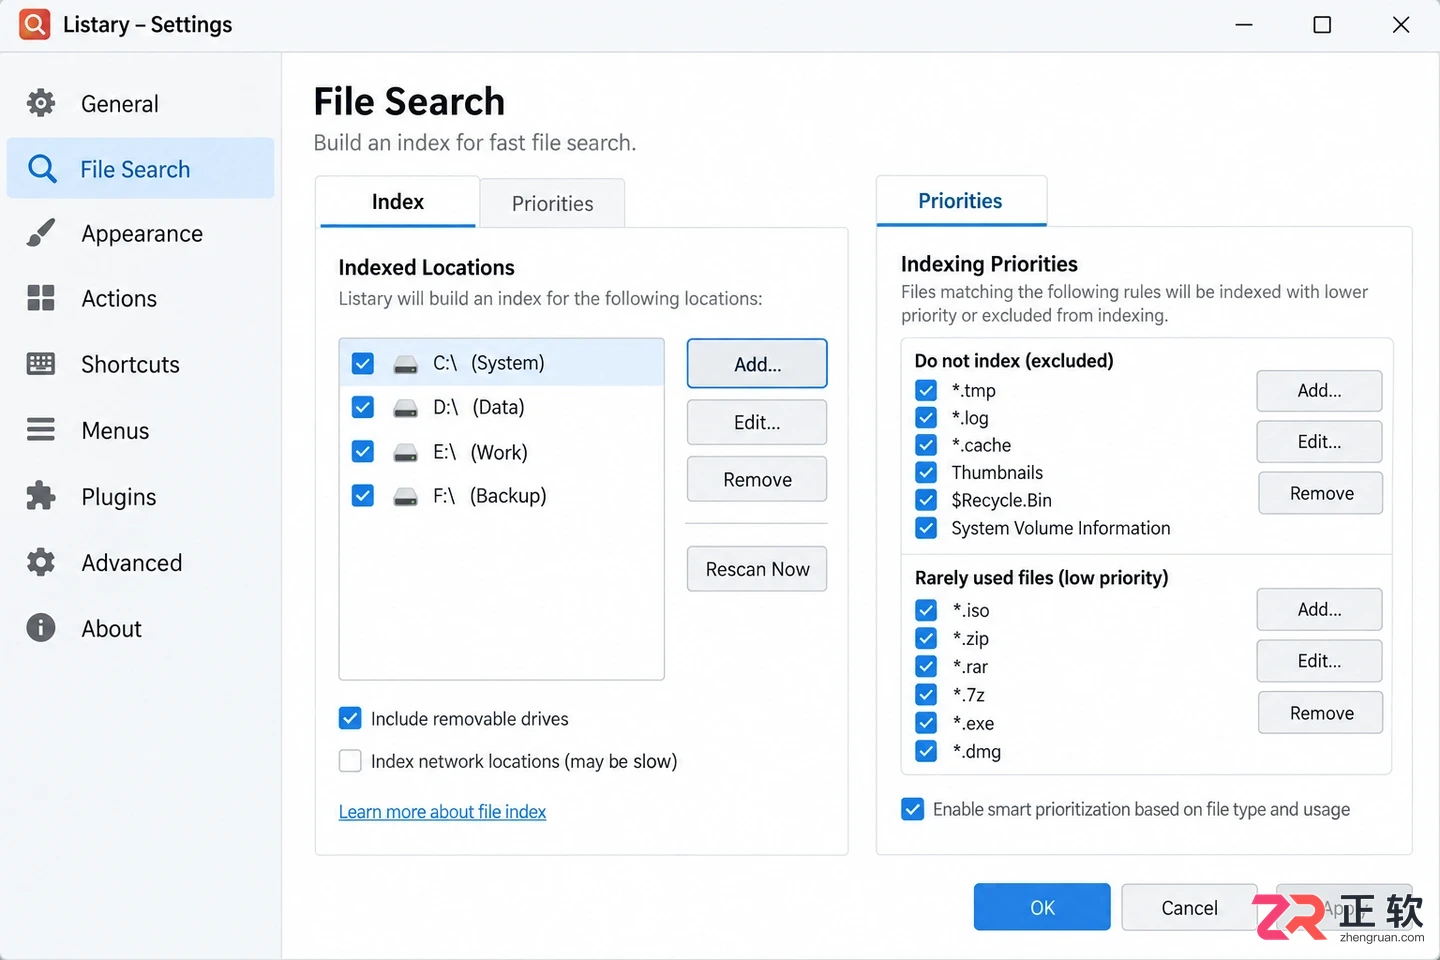
Task: Click Remove in Rarely used files section
Action: pos(1320,713)
